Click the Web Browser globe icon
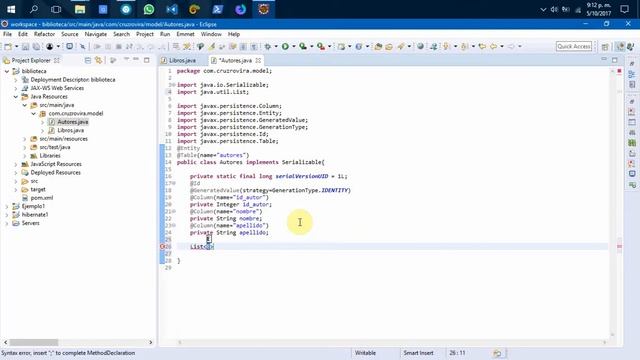640x360 pixels. [x=420, y=47]
